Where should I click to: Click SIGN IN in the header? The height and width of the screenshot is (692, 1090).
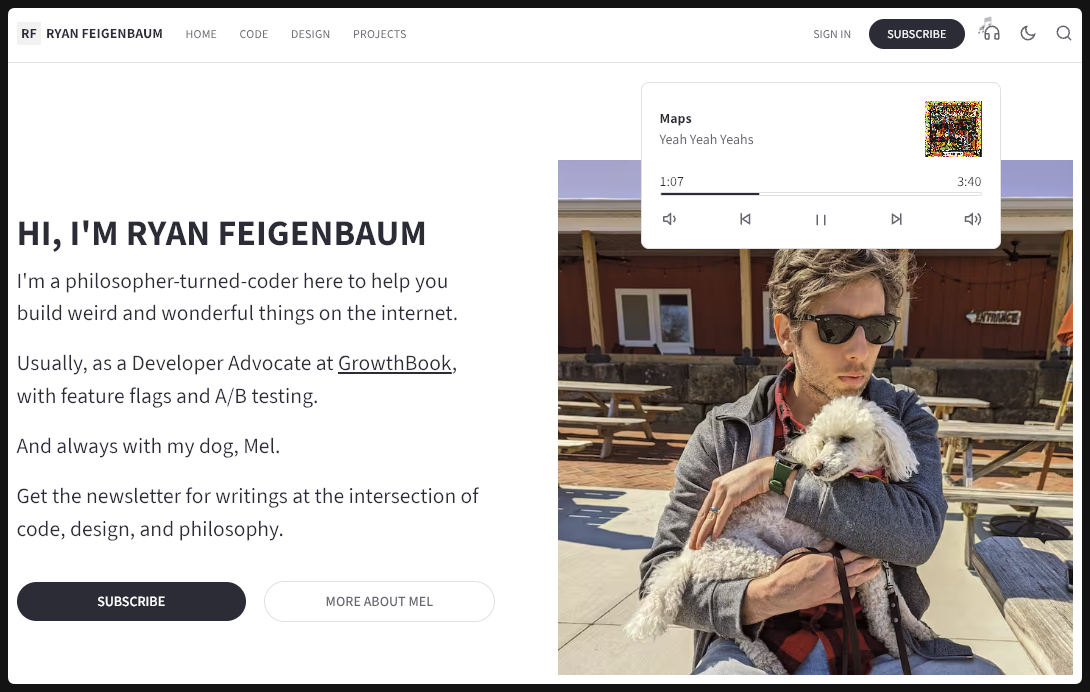pyautogui.click(x=831, y=34)
